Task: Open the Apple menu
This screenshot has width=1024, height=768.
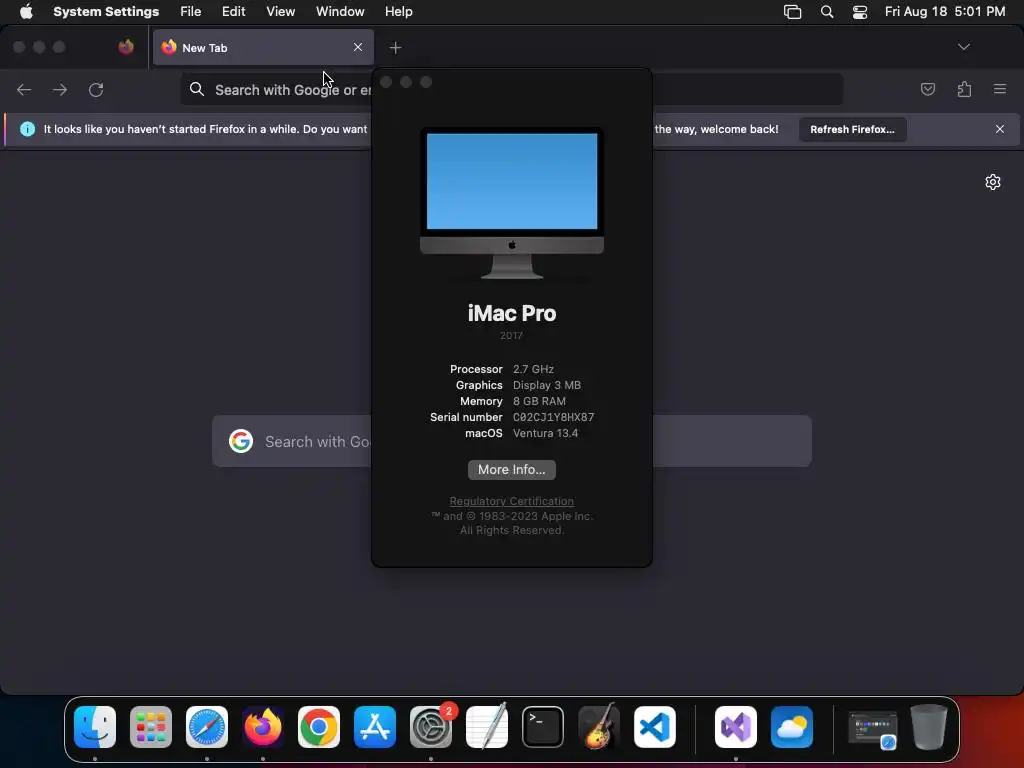Action: [x=26, y=11]
